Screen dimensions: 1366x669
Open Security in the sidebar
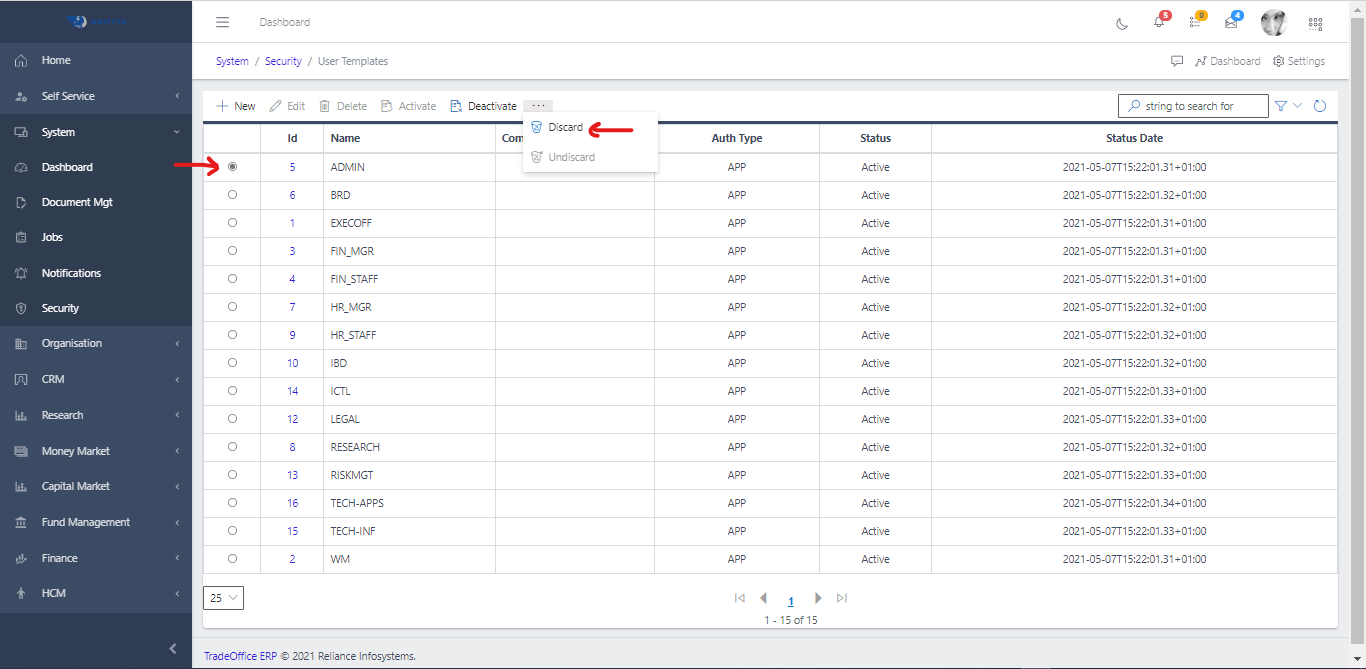(x=60, y=308)
